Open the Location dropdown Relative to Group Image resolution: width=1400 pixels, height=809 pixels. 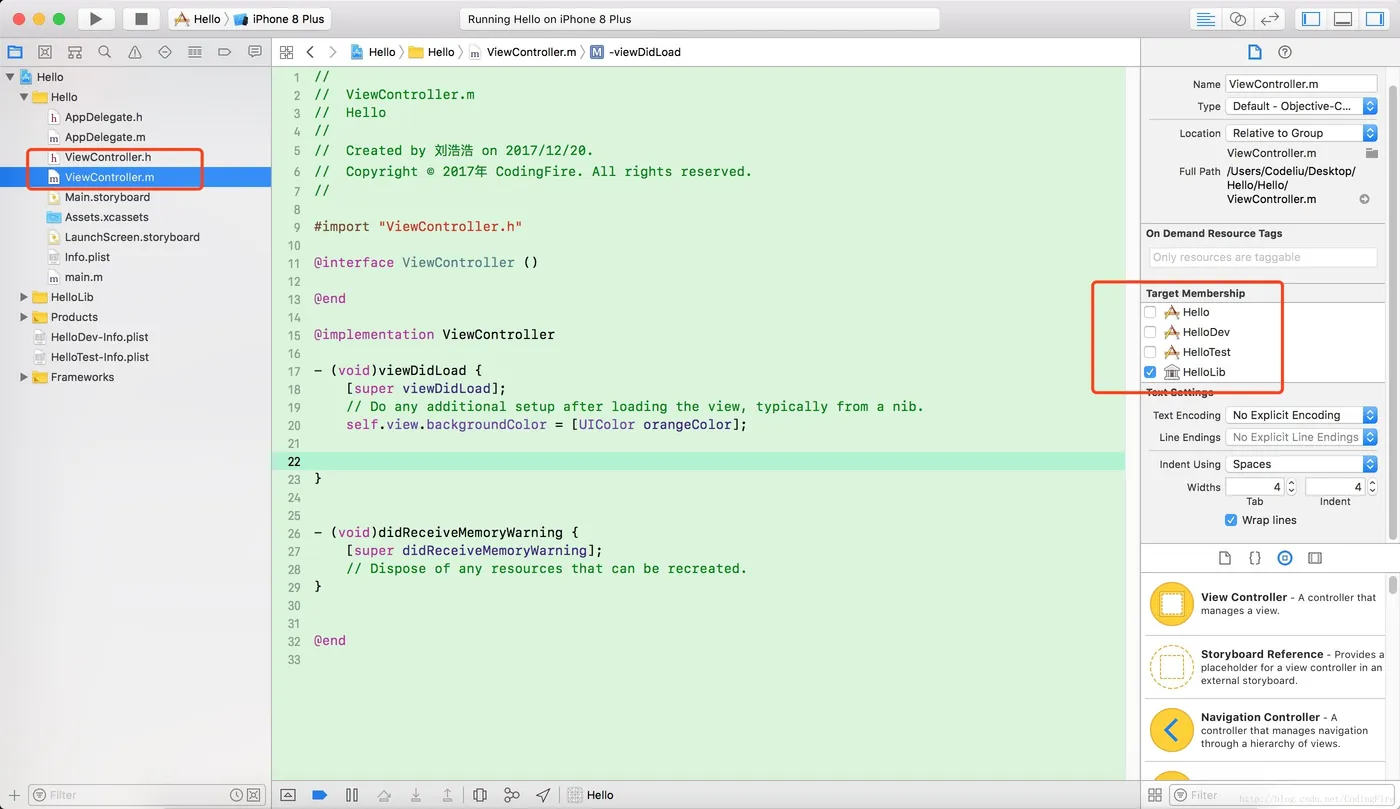[x=1301, y=133]
